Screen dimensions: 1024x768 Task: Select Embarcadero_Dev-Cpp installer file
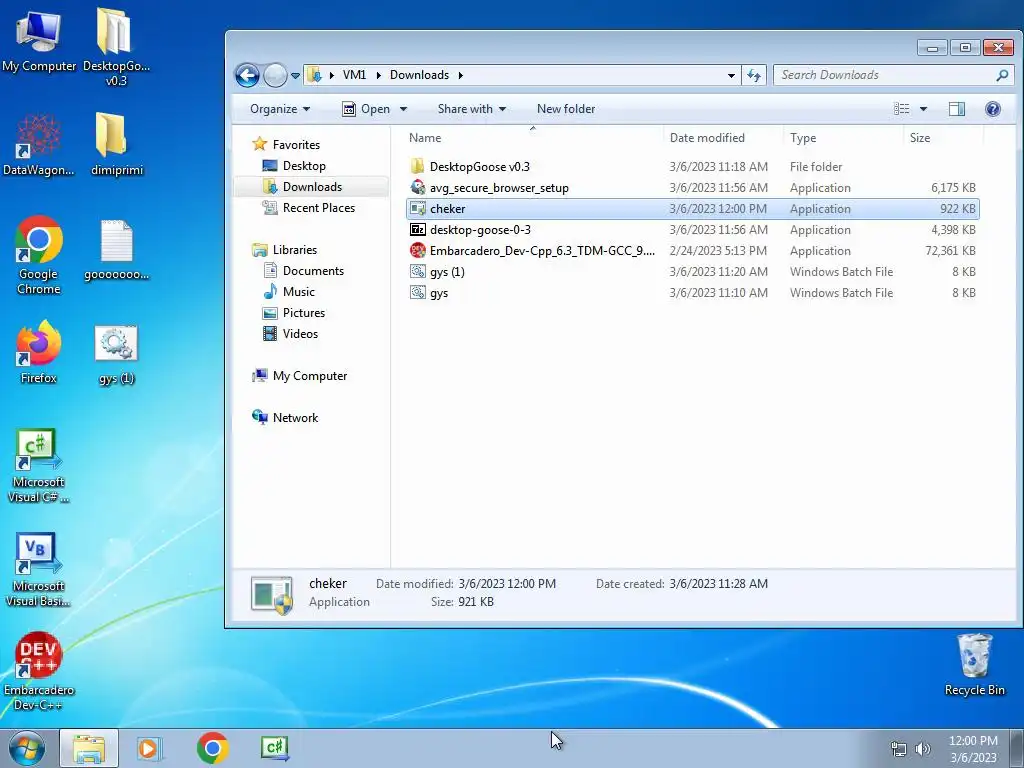[x=692, y=250]
